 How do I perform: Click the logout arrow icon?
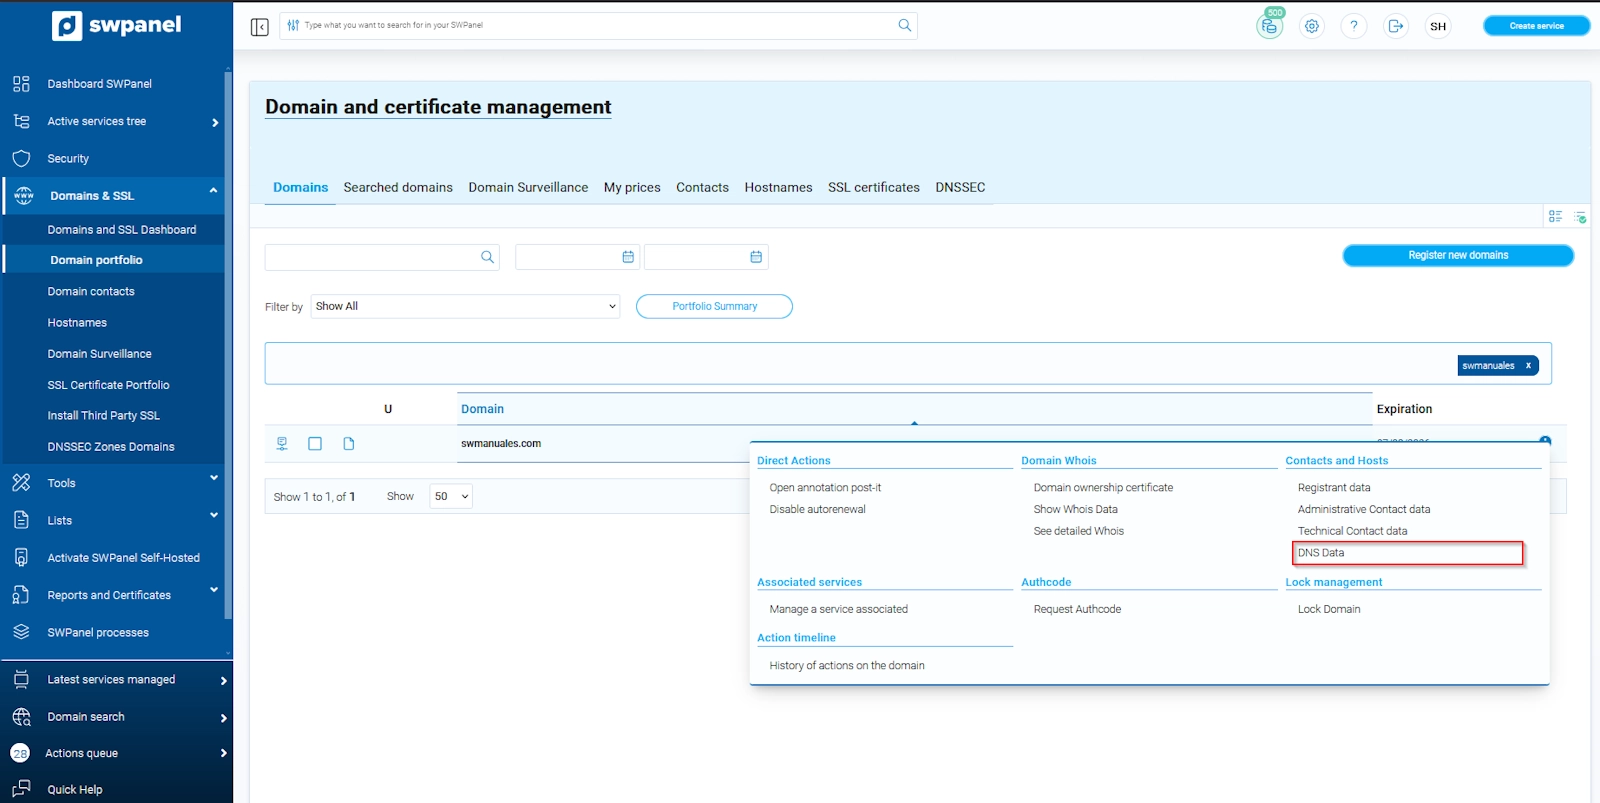1395,27
